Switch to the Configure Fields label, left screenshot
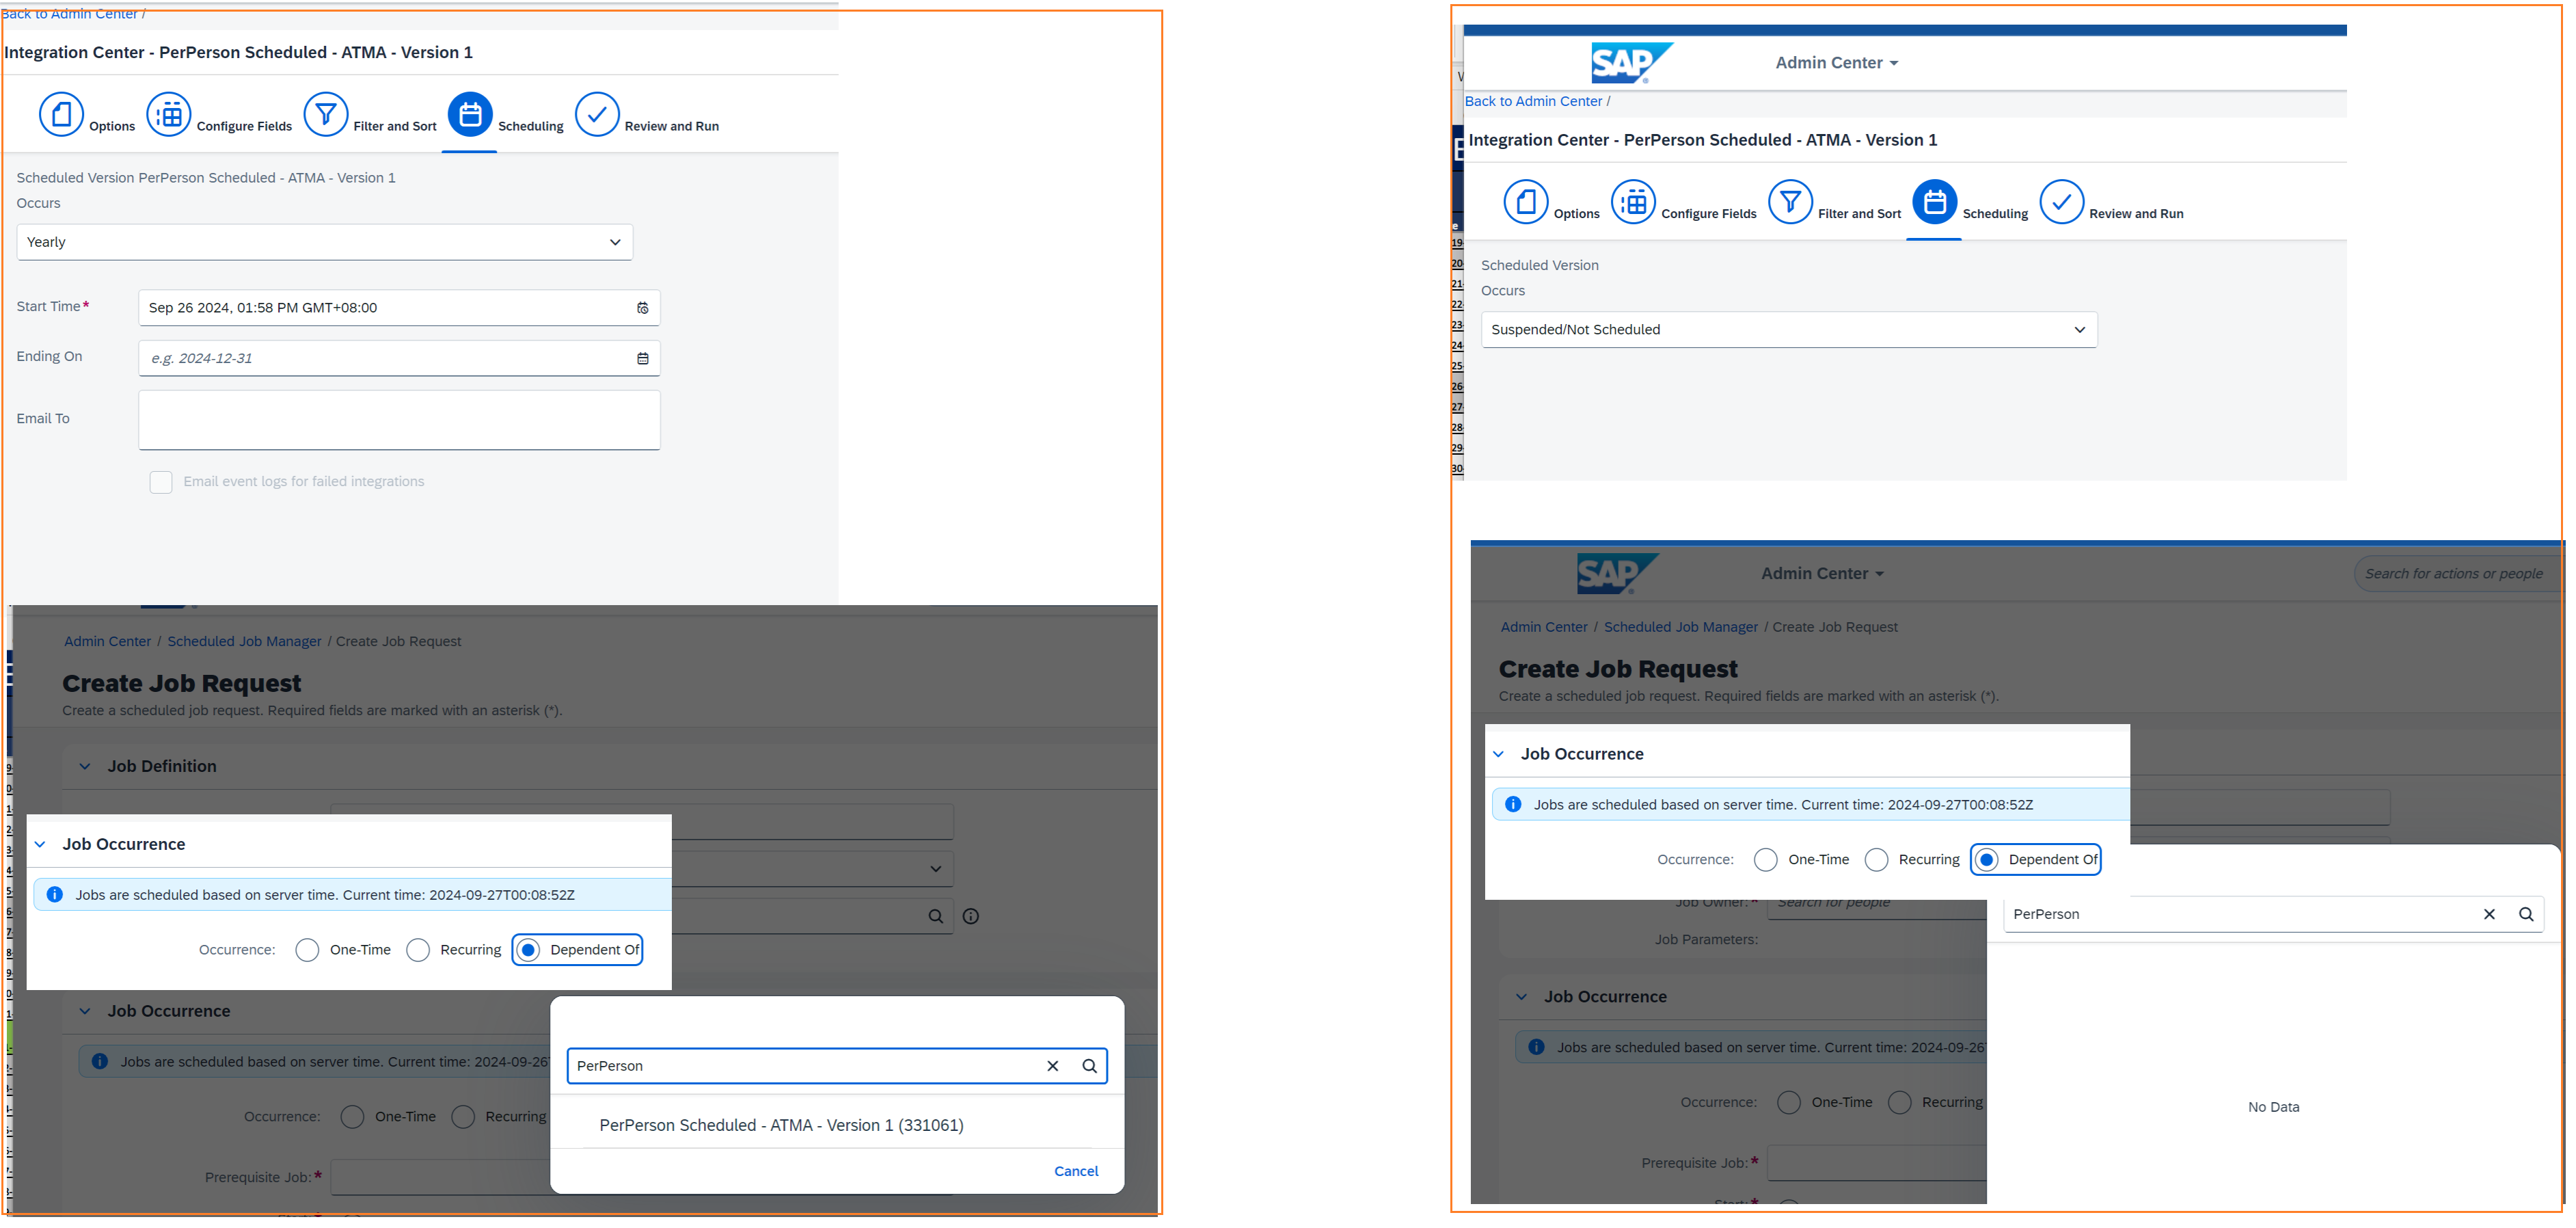The image size is (2576, 1228). tap(244, 127)
